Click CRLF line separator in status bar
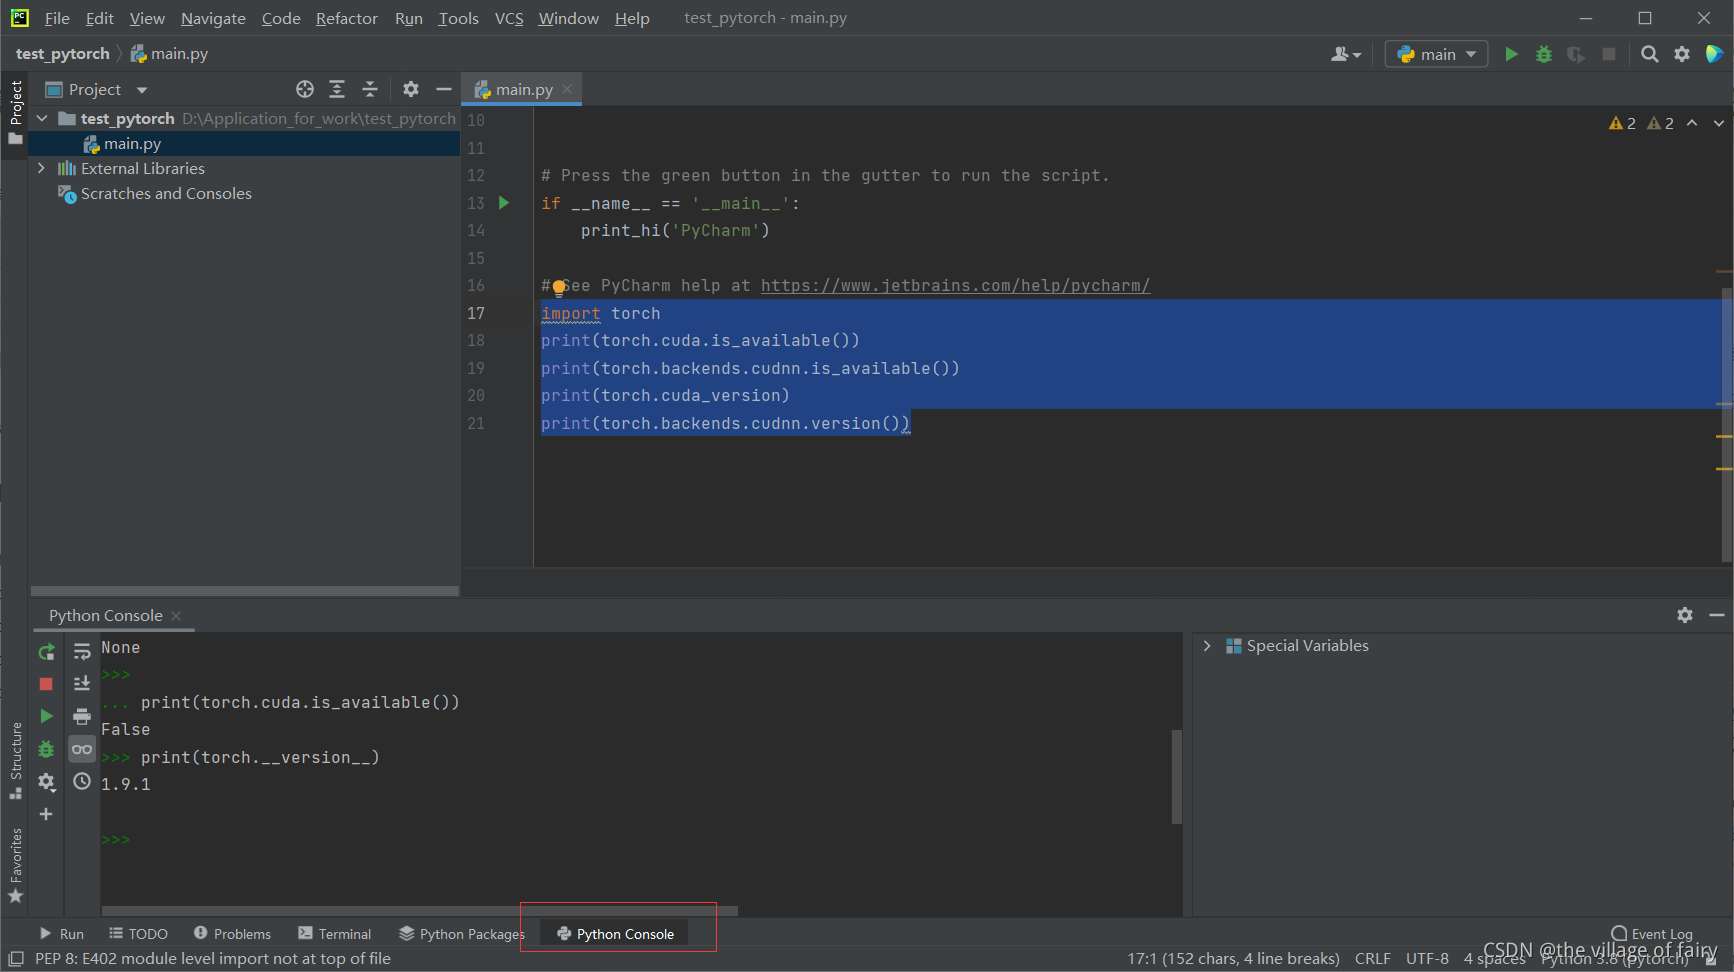1734x972 pixels. pyautogui.click(x=1372, y=958)
